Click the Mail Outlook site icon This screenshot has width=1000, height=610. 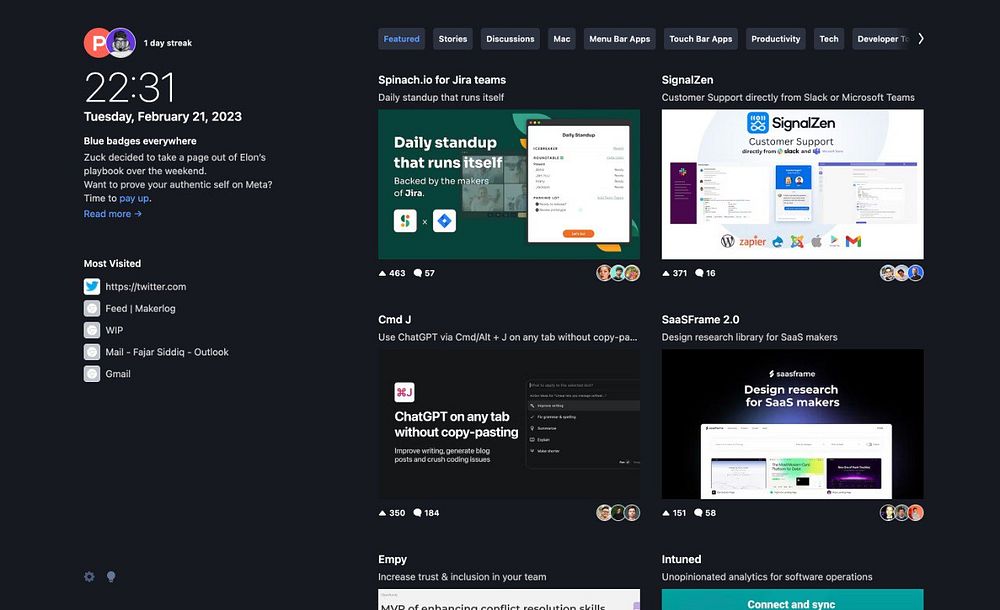tap(92, 352)
